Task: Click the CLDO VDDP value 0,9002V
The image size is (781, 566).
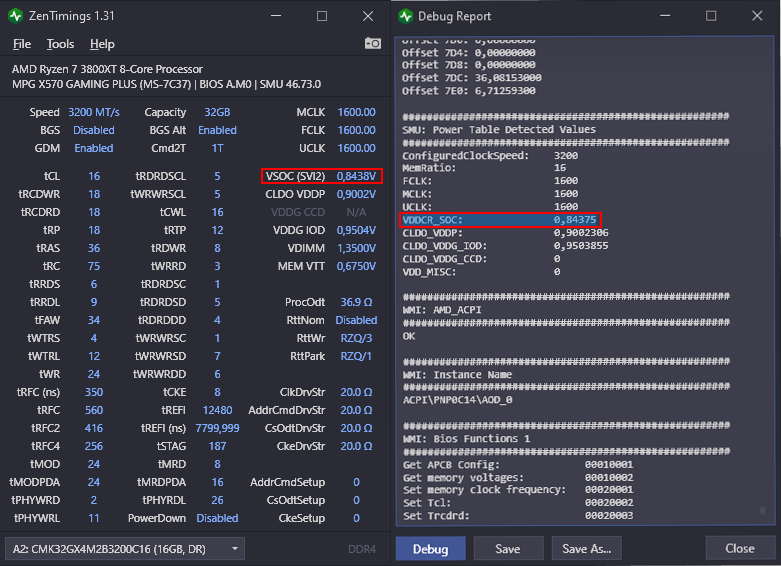Action: (356, 194)
